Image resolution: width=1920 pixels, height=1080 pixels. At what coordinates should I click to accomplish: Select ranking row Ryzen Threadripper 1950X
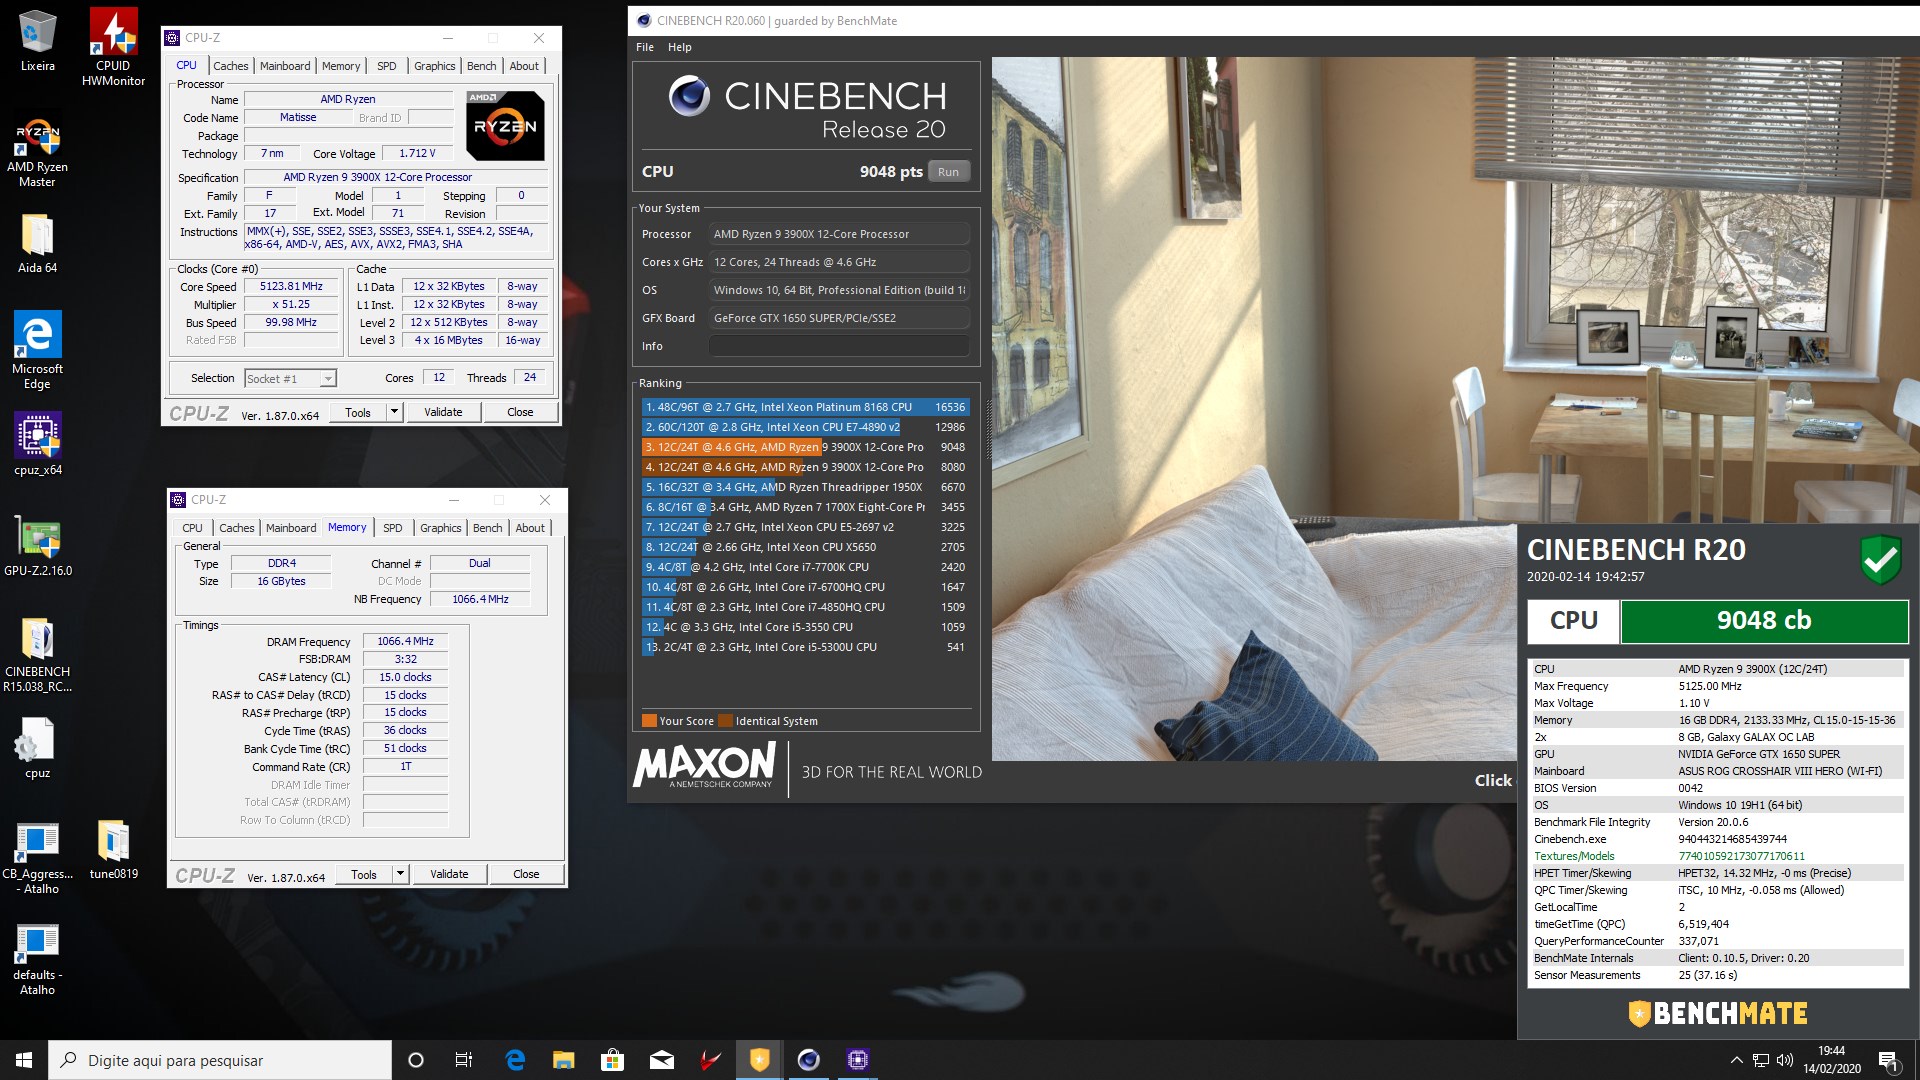tap(805, 487)
